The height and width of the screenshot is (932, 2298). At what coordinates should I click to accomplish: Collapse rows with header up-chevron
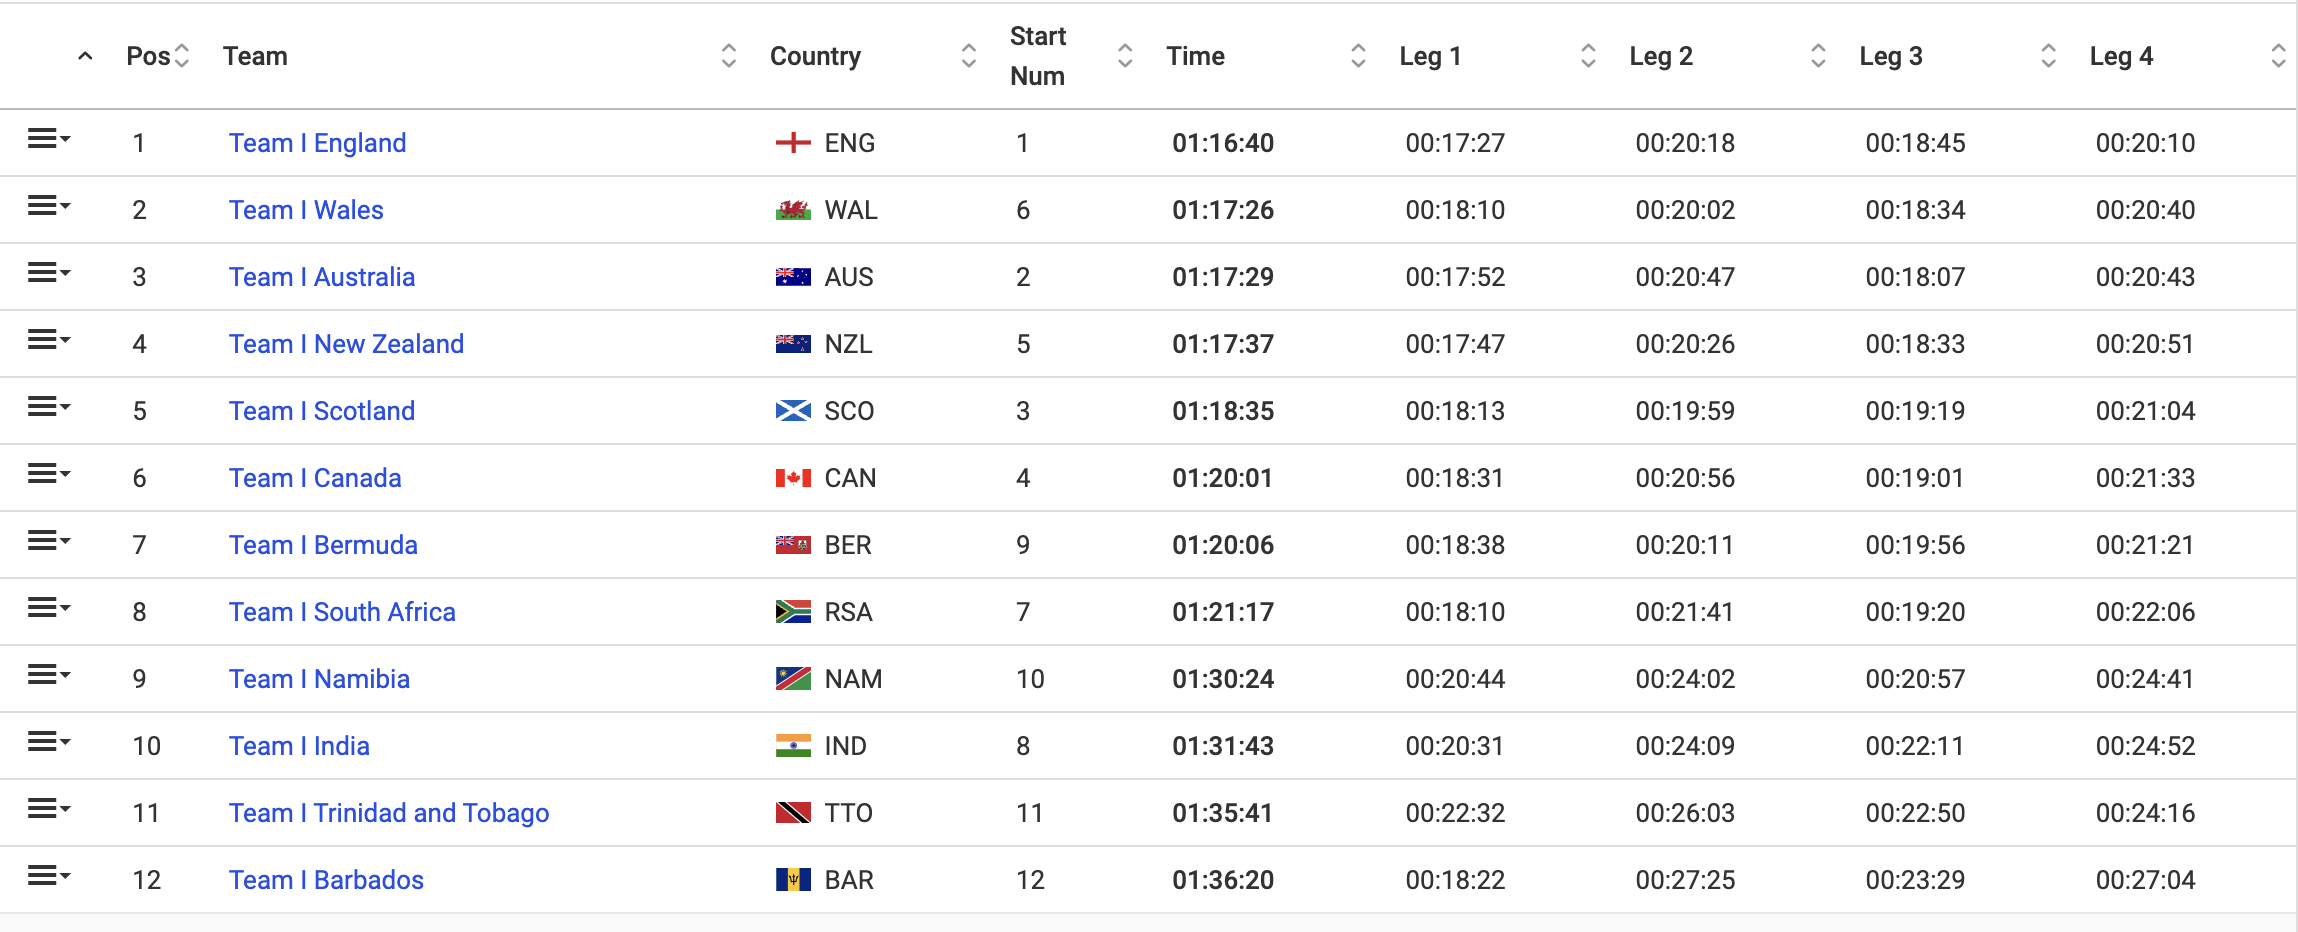85,56
